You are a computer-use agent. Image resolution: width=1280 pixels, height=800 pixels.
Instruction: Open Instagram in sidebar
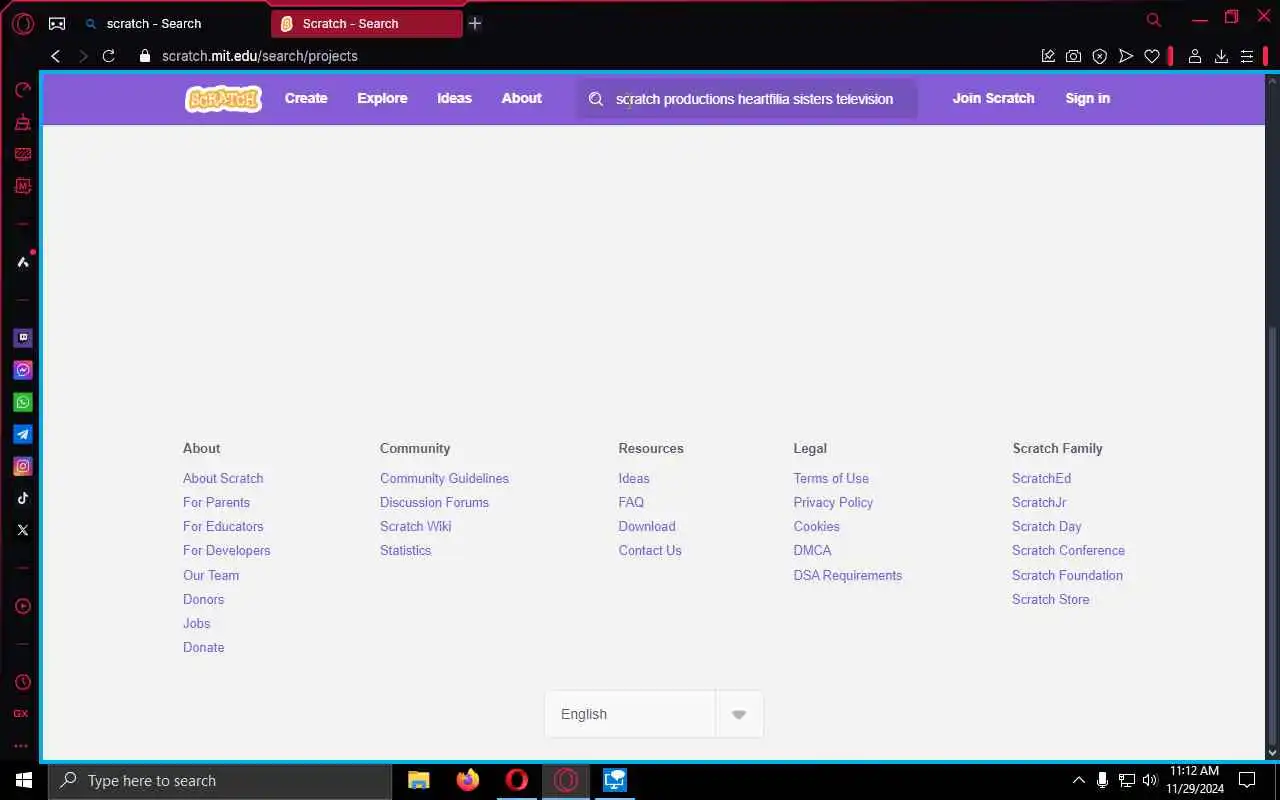[22, 466]
